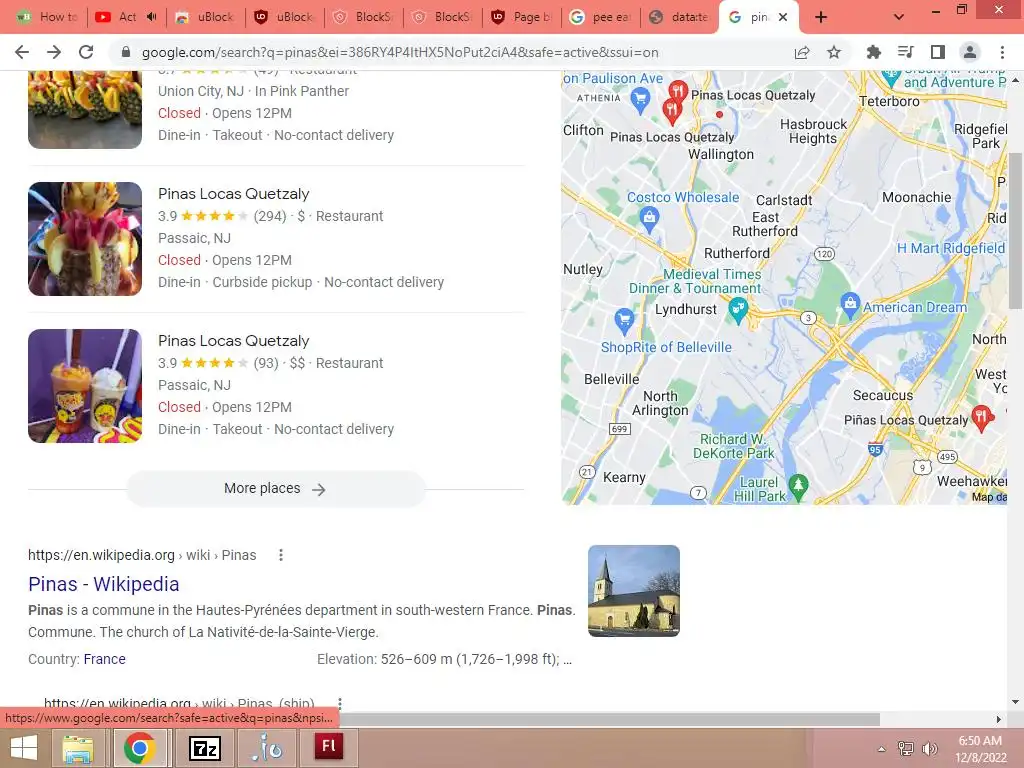Select Piñas Locas Quetzaly pin near Secaucus
The width and height of the screenshot is (1024, 768).
[x=981, y=417]
